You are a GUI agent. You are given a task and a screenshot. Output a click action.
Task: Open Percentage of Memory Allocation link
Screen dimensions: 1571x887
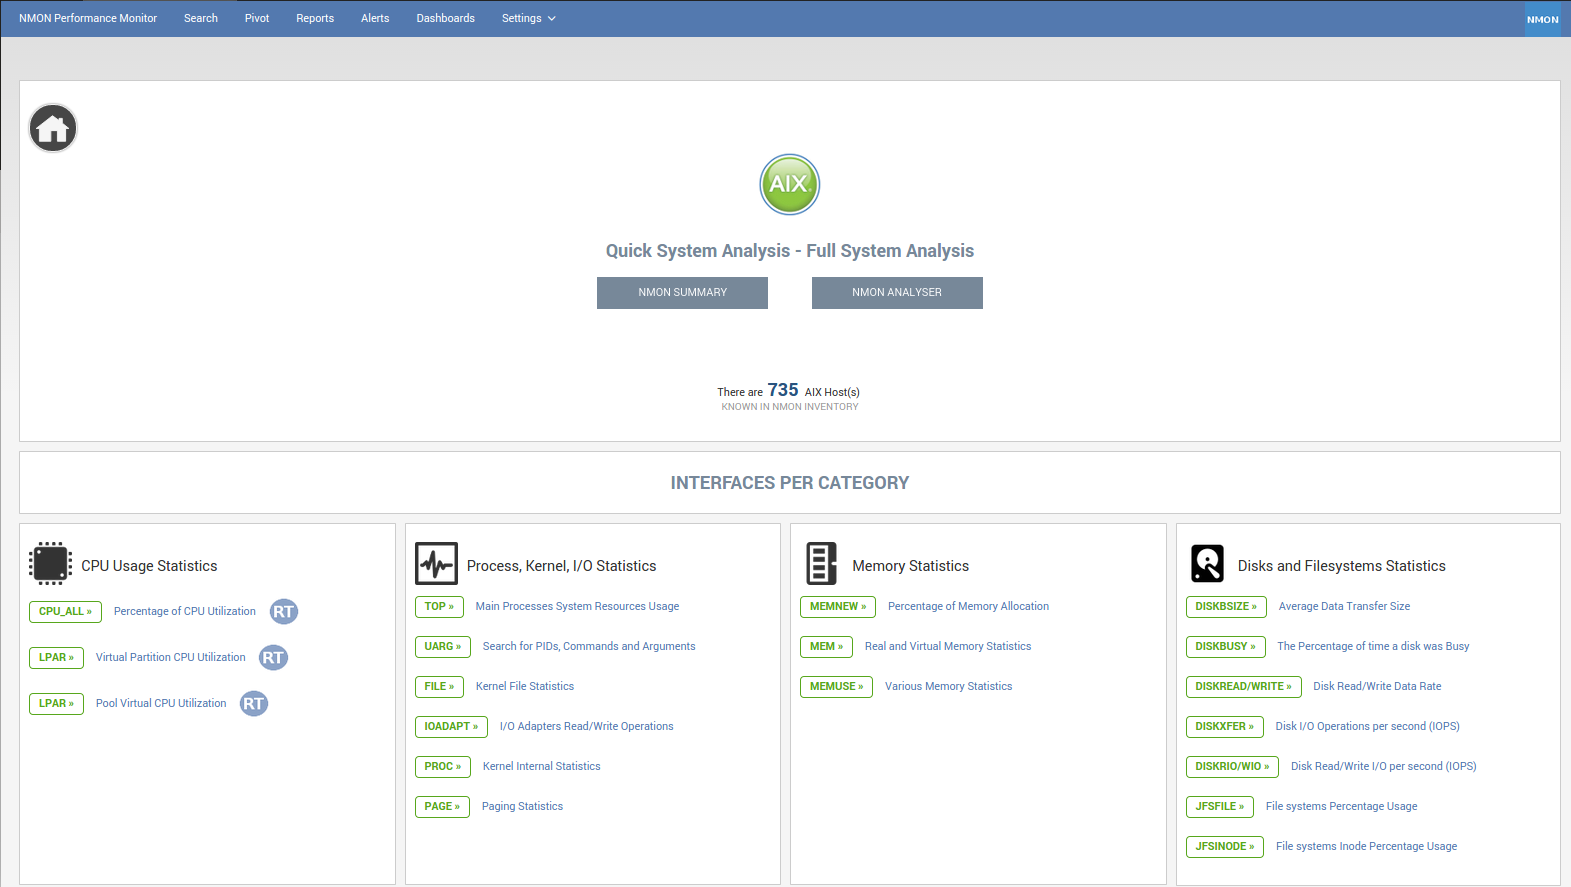[969, 607]
